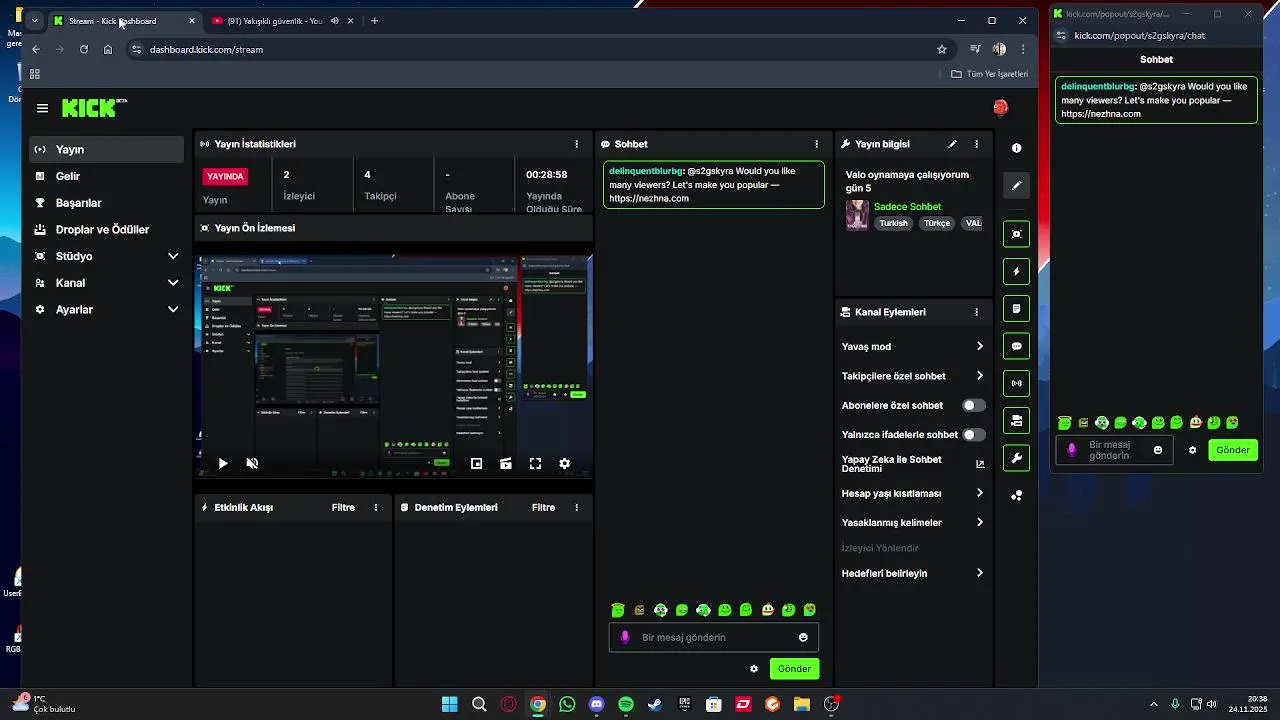Focus dashboard chat message input field
1280x720 pixels.
(714, 637)
